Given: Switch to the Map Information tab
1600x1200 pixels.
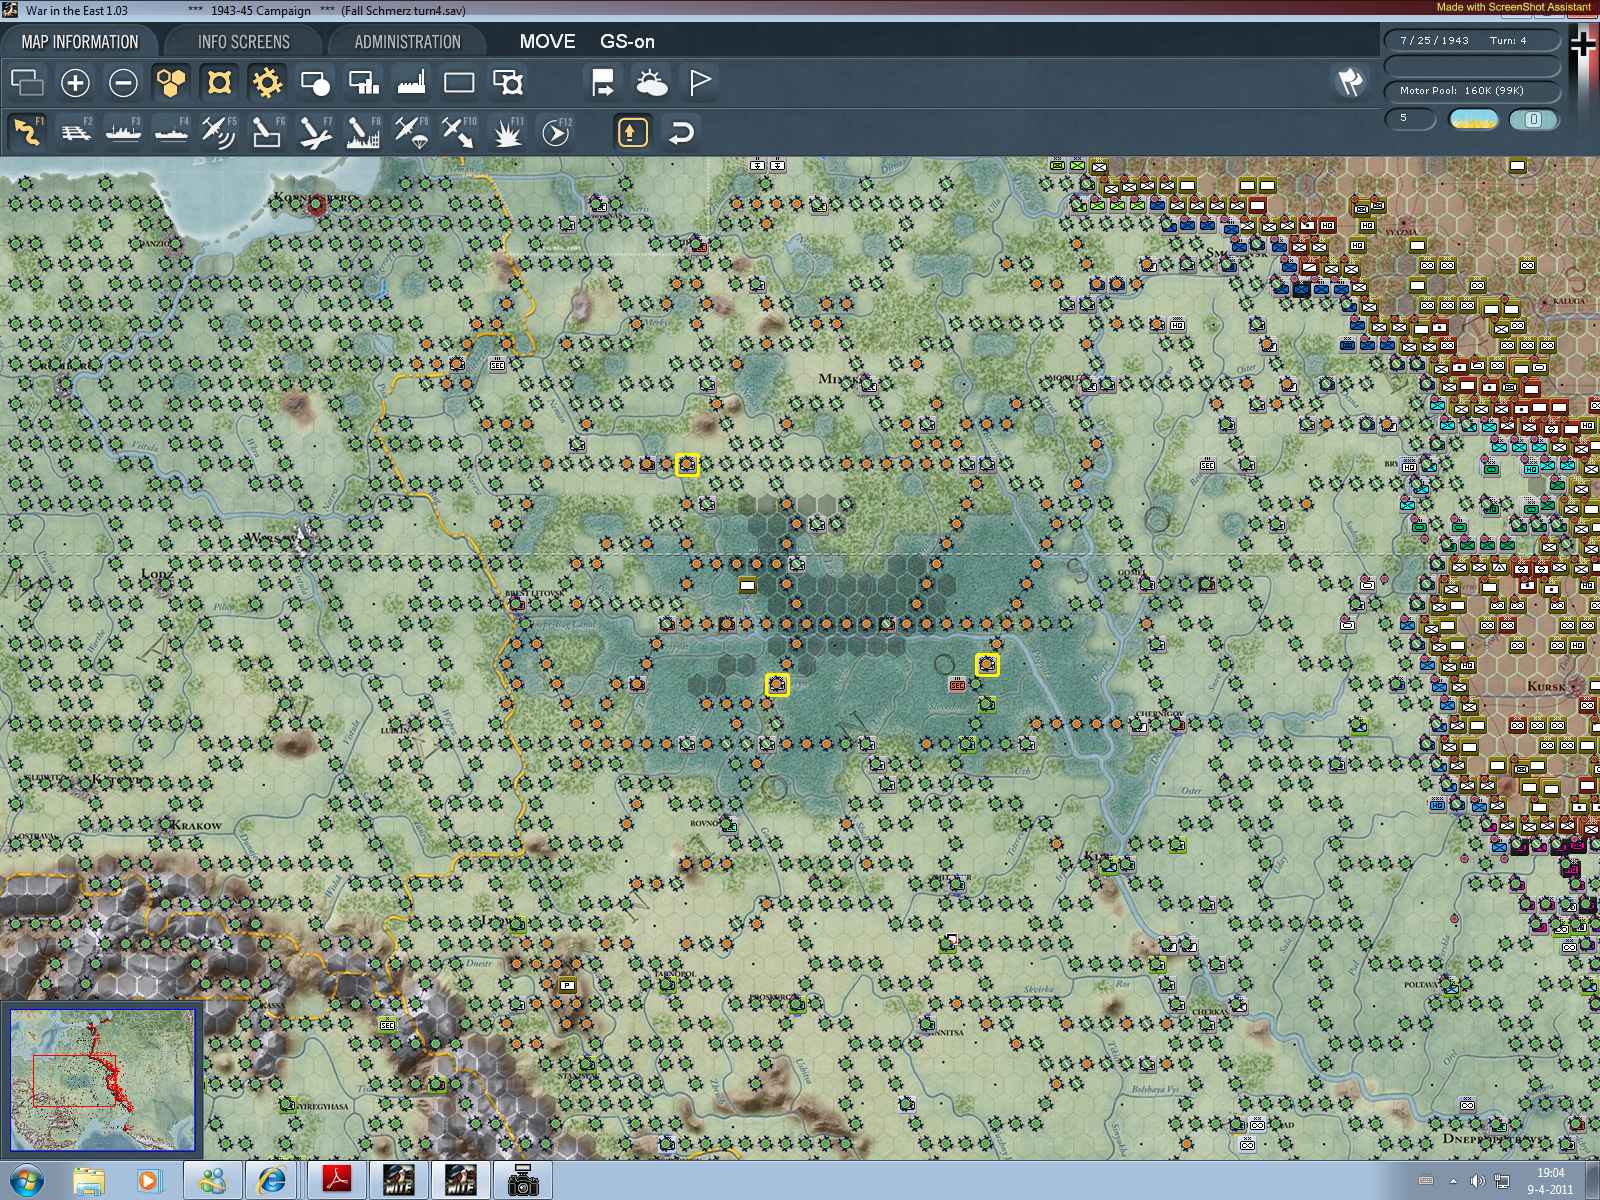Looking at the screenshot, I should tap(80, 42).
